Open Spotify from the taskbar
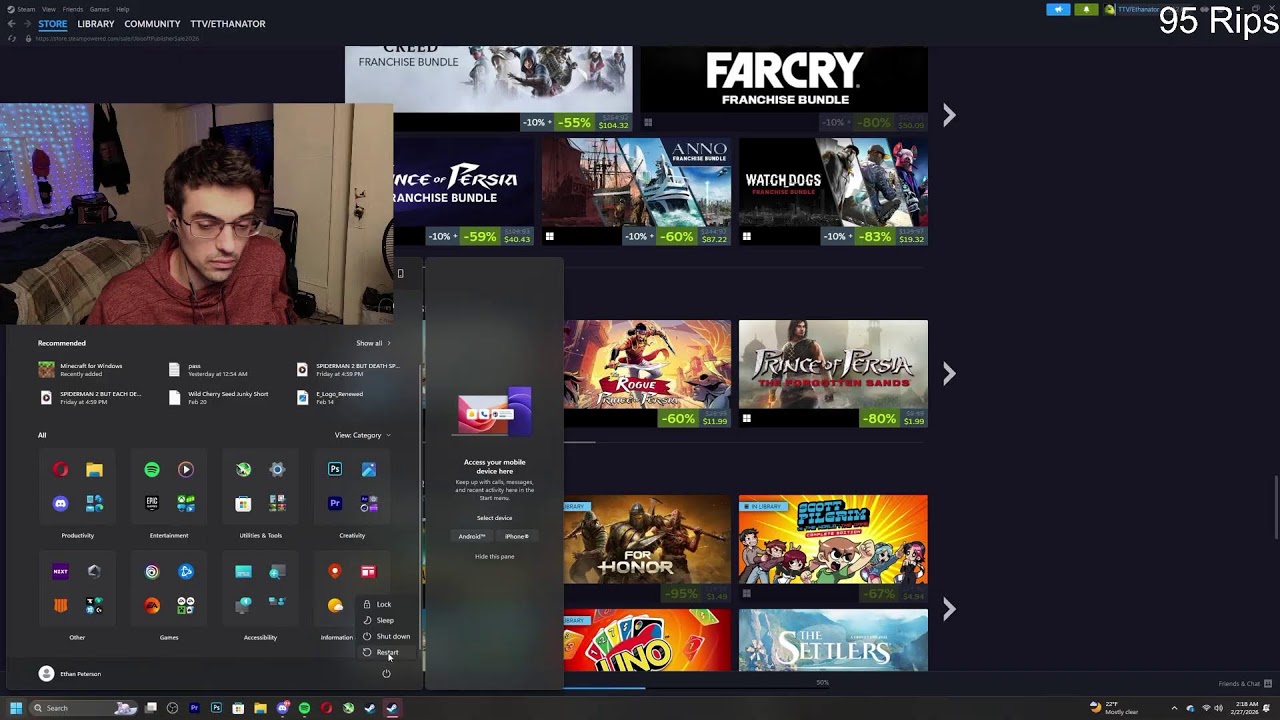 [x=304, y=708]
